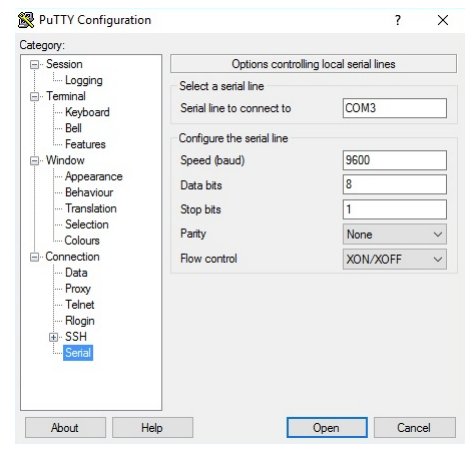Close the PuTTY Configuration dialog

tap(443, 20)
